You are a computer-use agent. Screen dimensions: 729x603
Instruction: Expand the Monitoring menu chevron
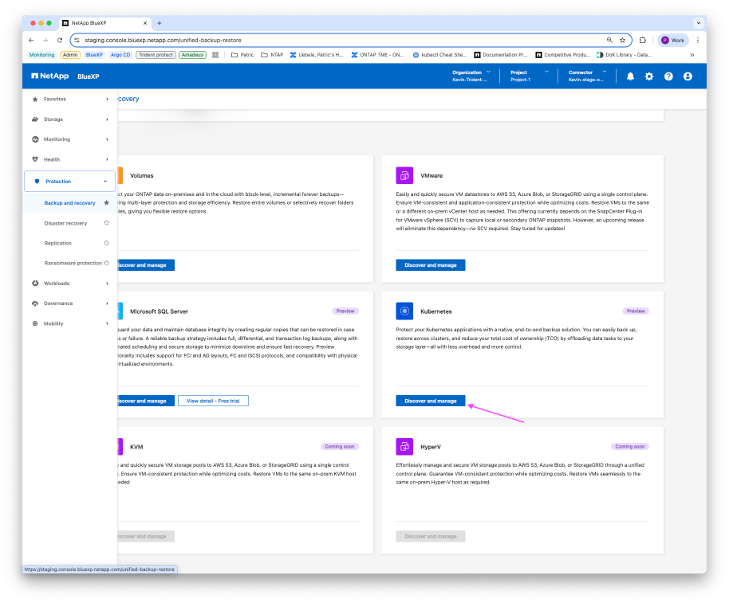107,139
